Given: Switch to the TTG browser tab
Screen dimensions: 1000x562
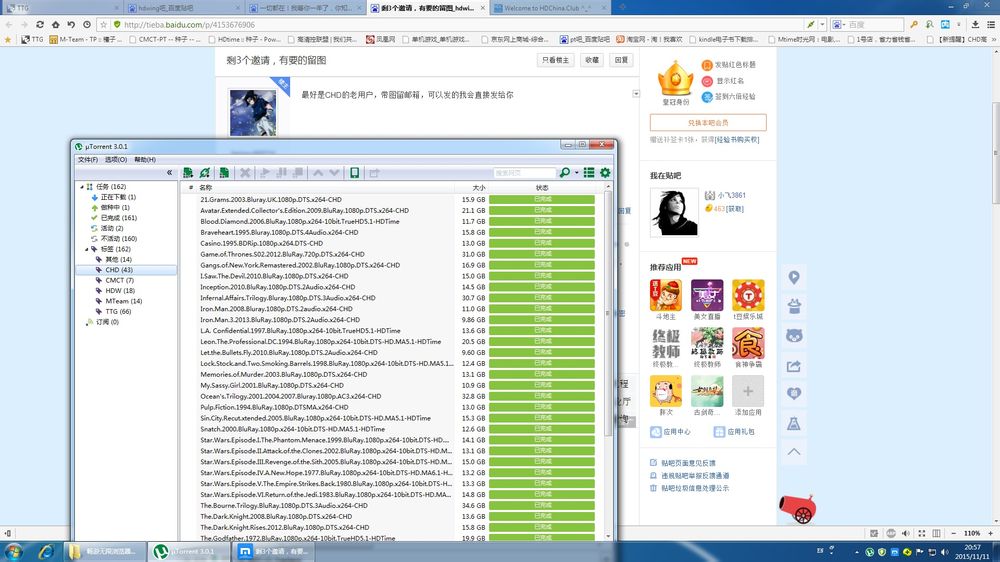Looking at the screenshot, I should pyautogui.click(x=61, y=8).
